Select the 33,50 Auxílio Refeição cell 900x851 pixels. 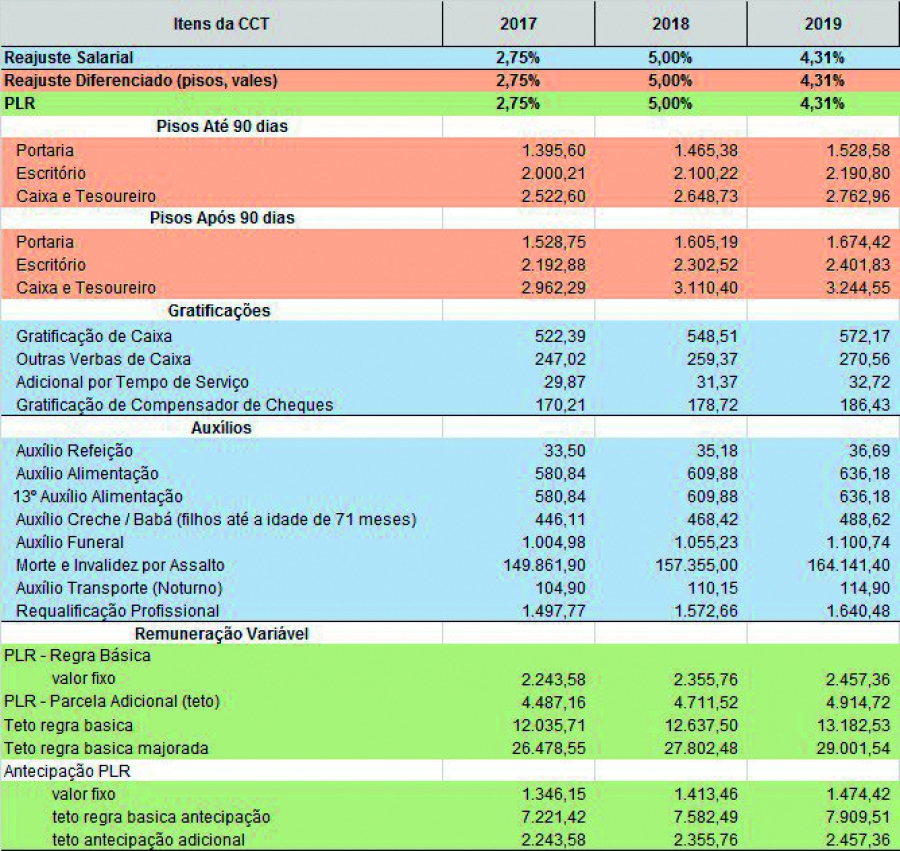coord(565,451)
